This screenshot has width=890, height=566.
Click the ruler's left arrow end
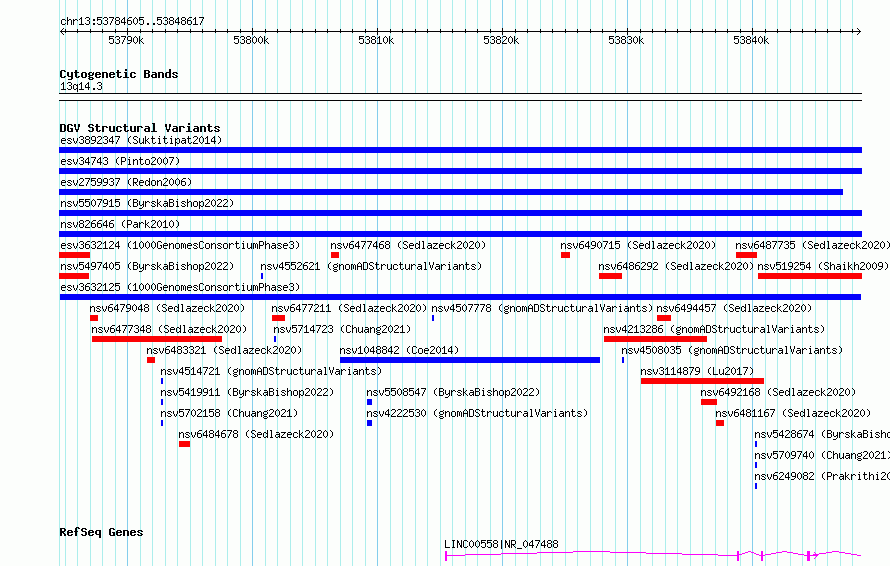coord(62,31)
